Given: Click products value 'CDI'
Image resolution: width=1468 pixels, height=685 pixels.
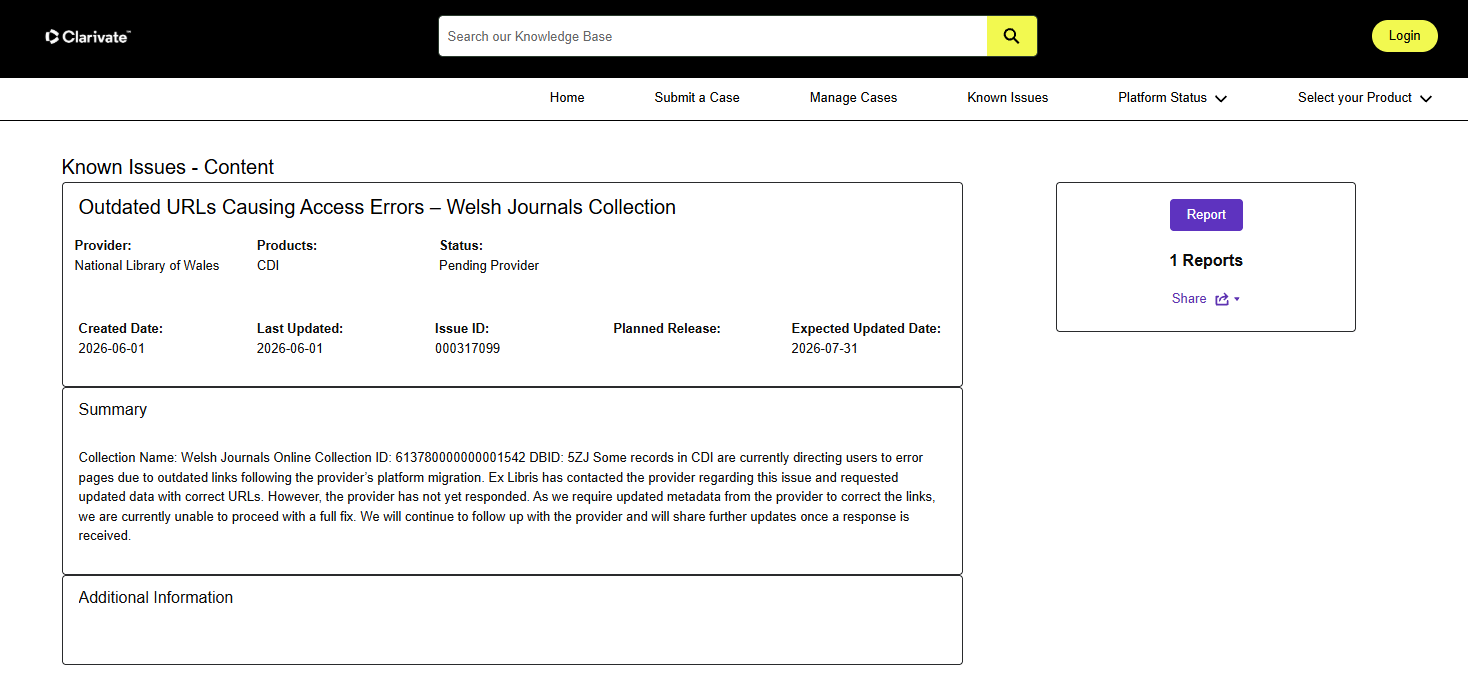Looking at the screenshot, I should (x=269, y=266).
